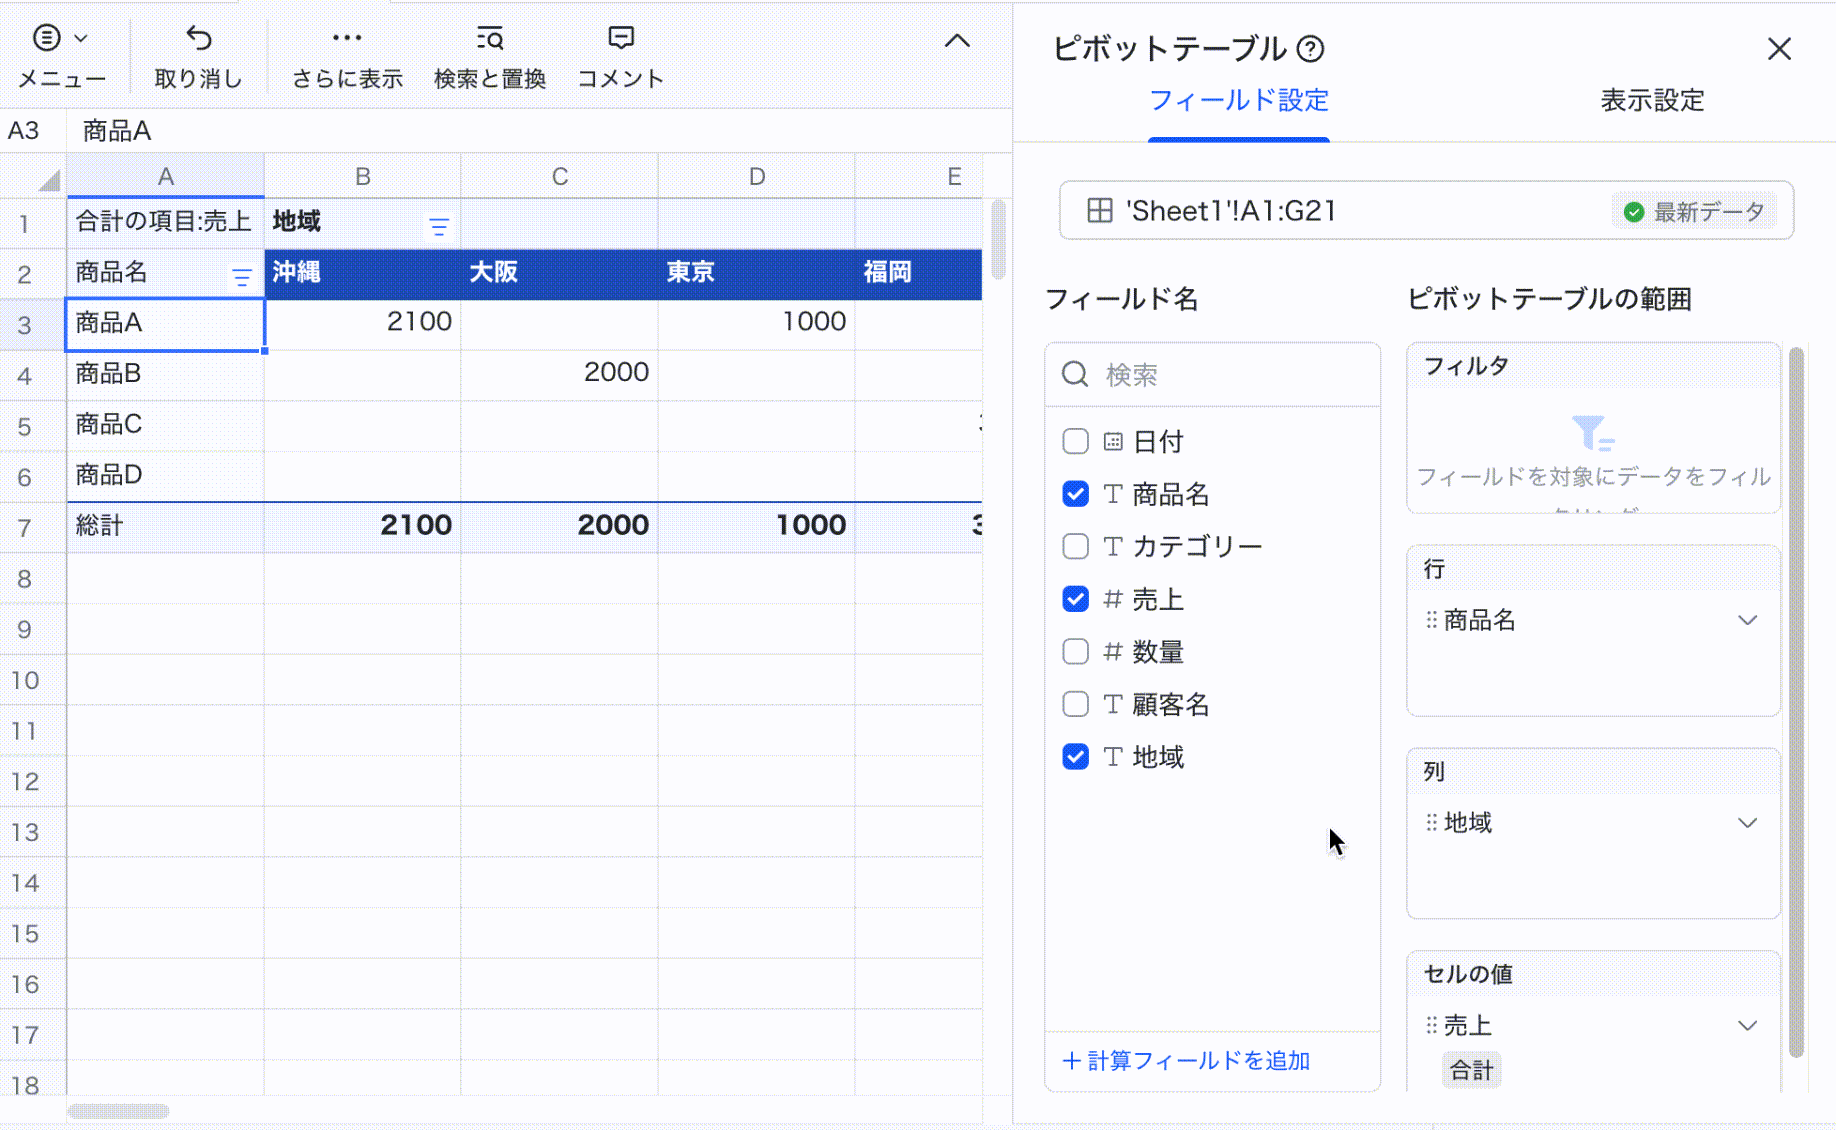Expand the 地域 dropdown under 列
The image size is (1836, 1130).
[1748, 823]
